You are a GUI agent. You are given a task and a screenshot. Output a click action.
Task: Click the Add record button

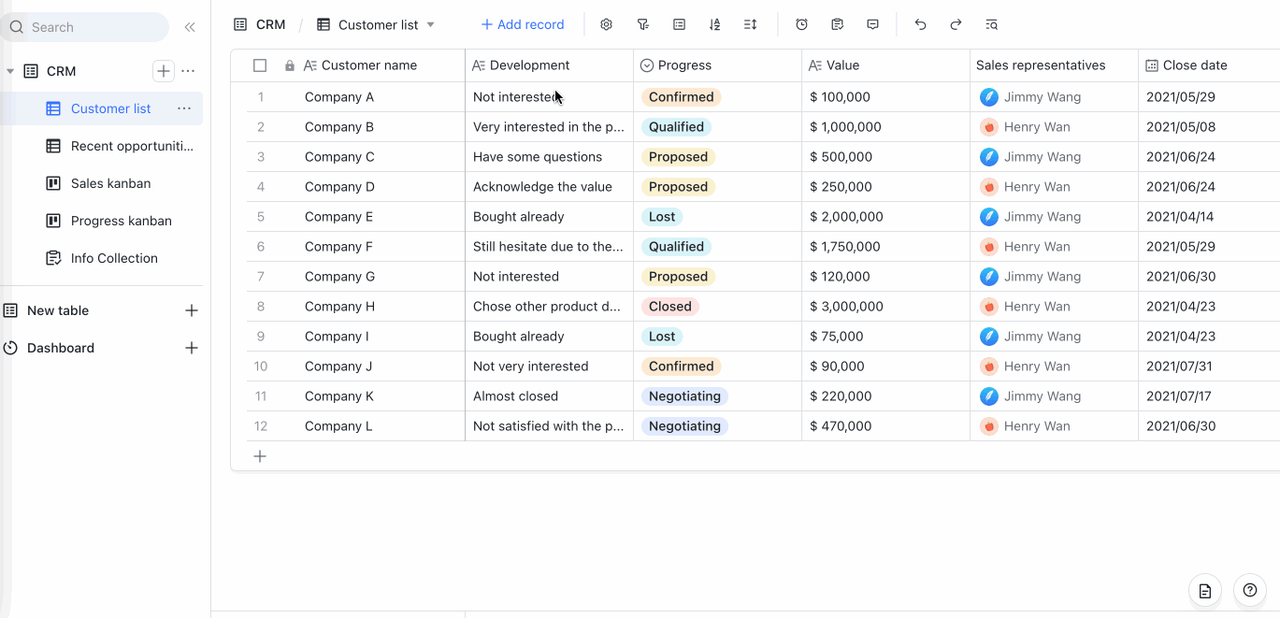pyautogui.click(x=522, y=25)
